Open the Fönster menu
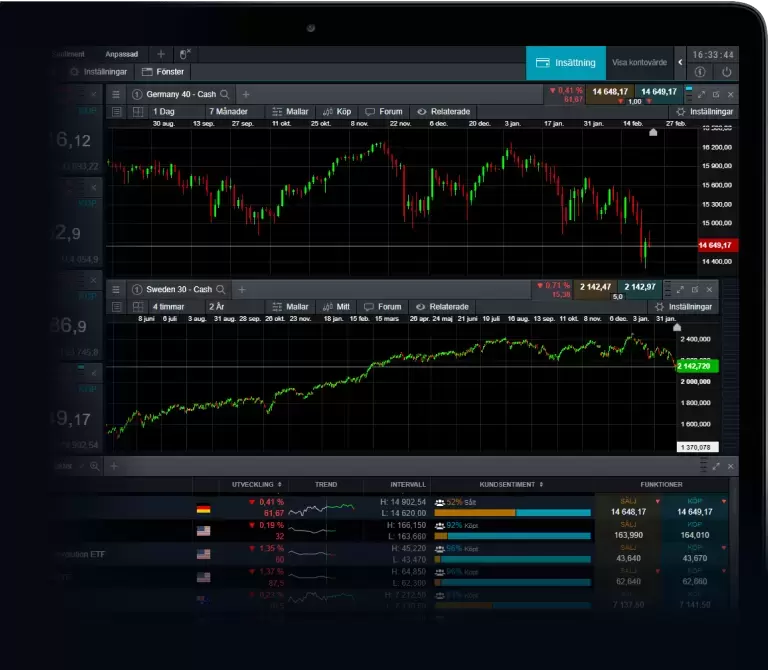 [x=163, y=72]
